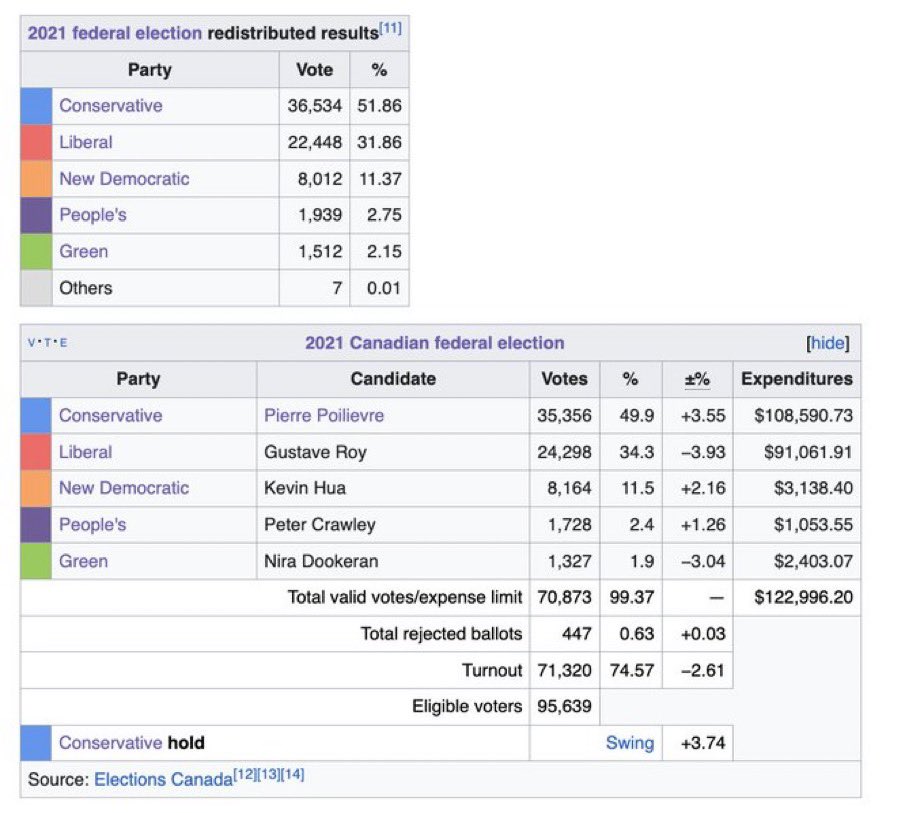
Task: Select candidate name Peter Crawley
Action: (x=319, y=524)
